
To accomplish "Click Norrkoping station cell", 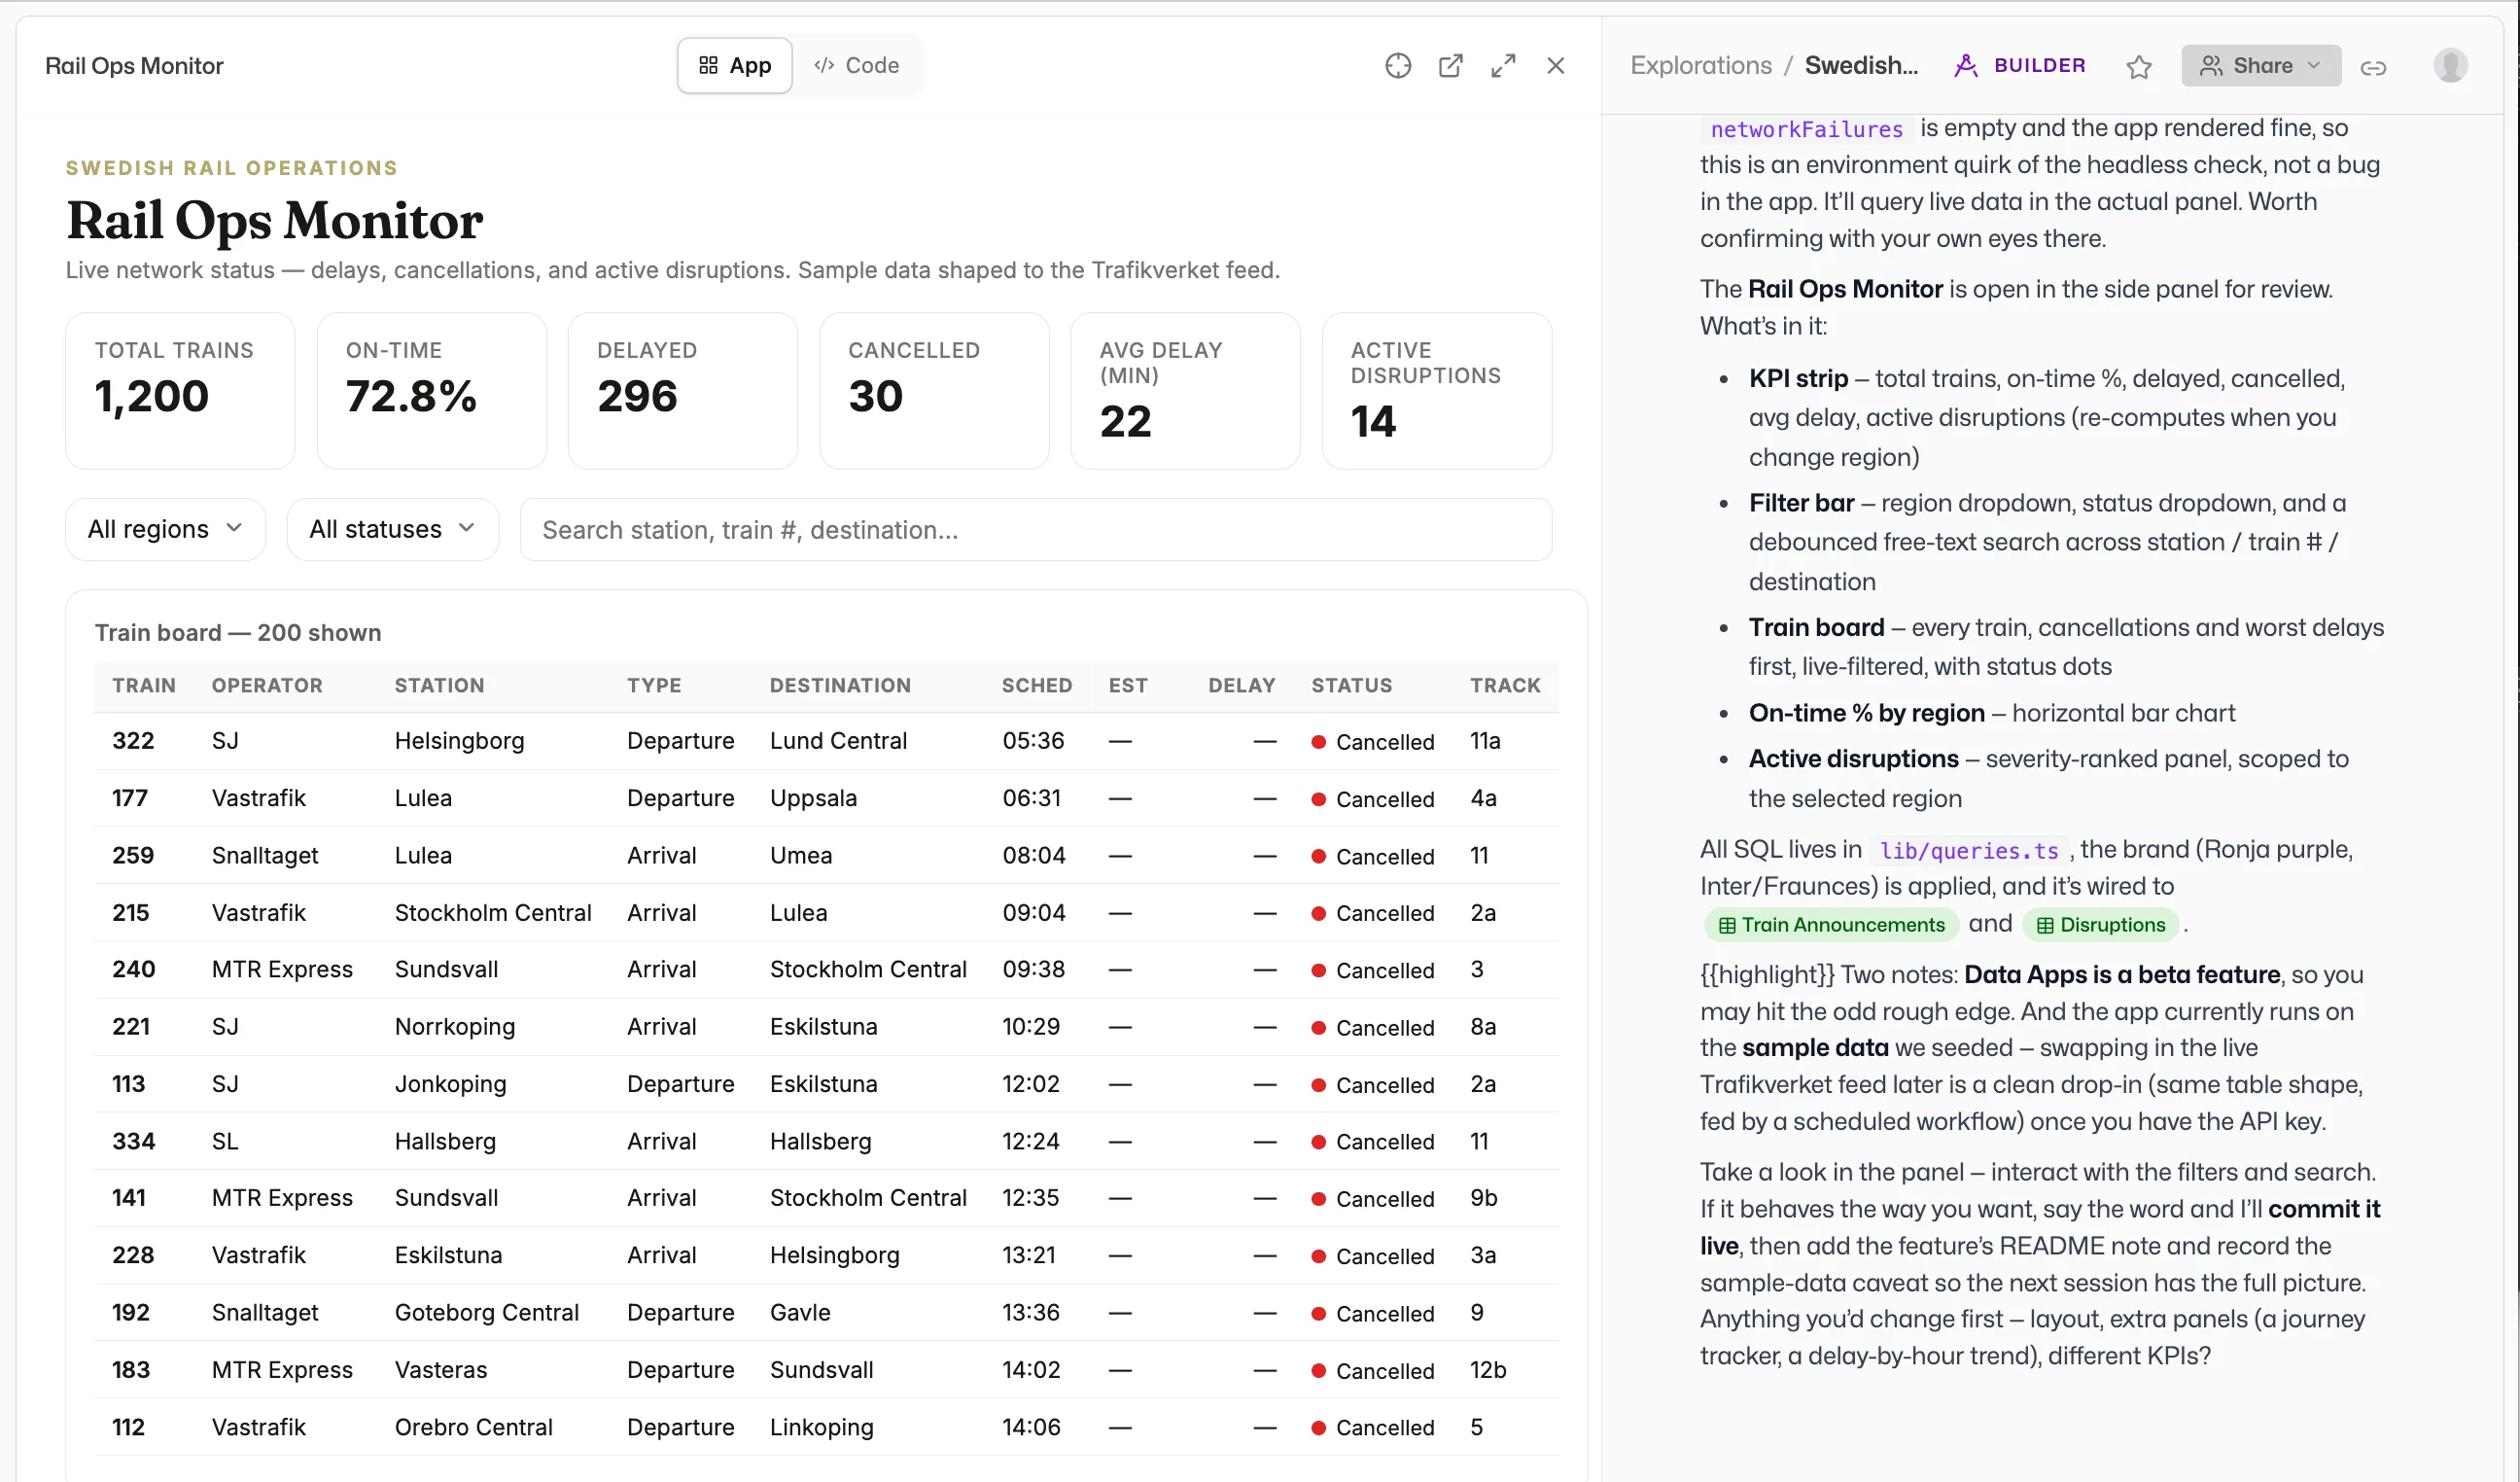I will (x=455, y=1027).
